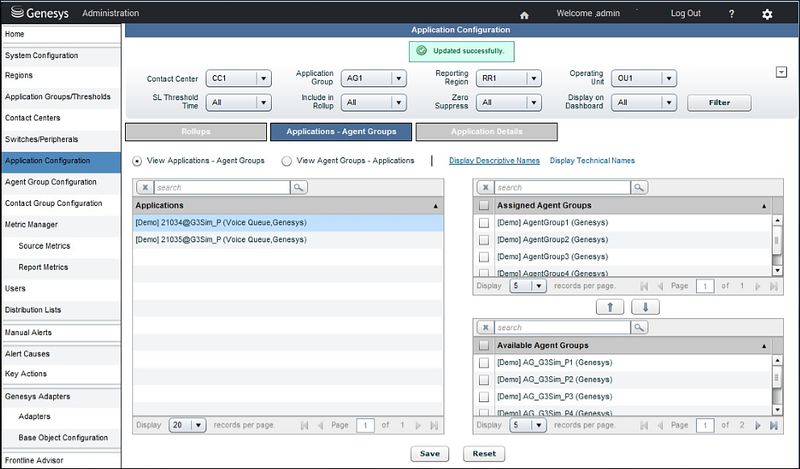
Task: Run the Applications search magnifier
Action: pyautogui.click(x=298, y=187)
